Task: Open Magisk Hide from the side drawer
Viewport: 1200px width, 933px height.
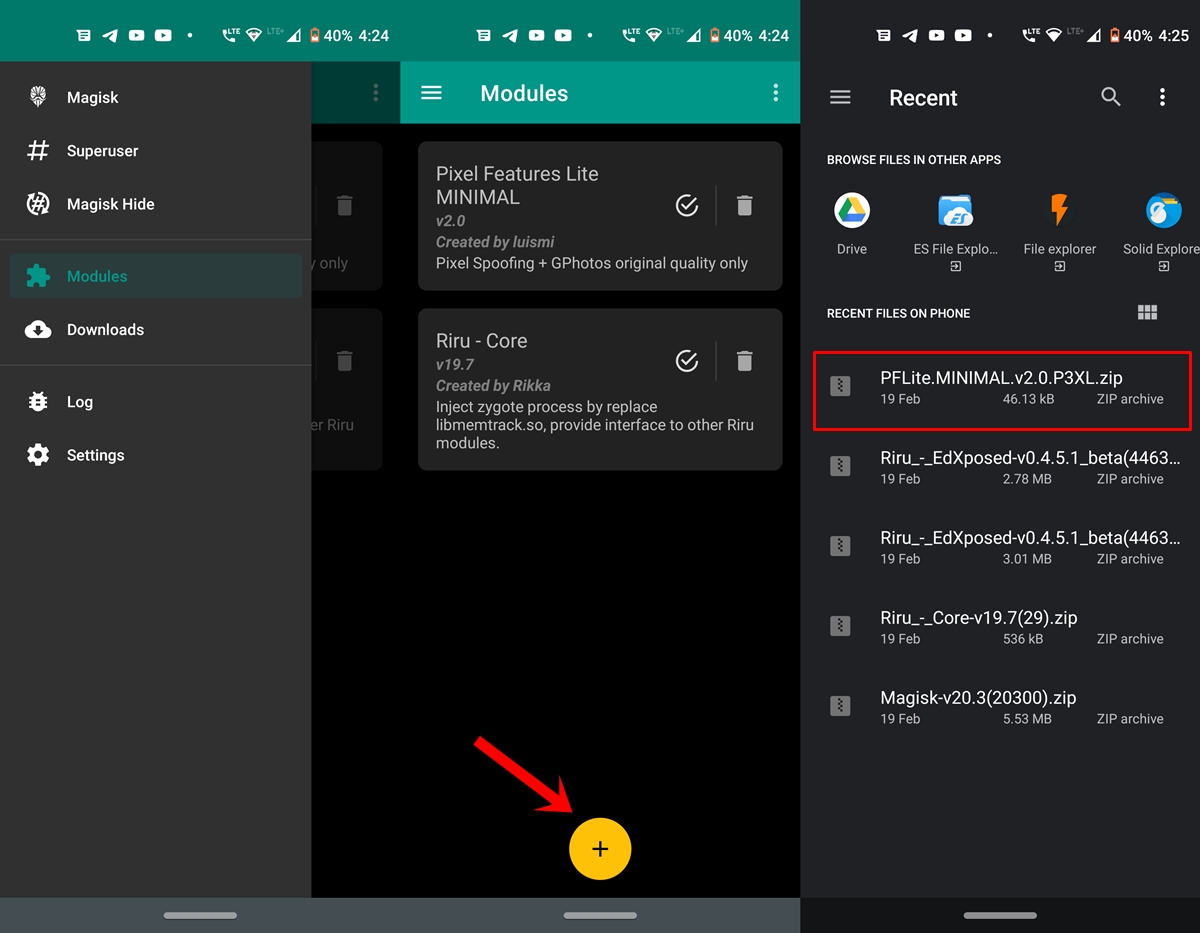Action: click(110, 204)
